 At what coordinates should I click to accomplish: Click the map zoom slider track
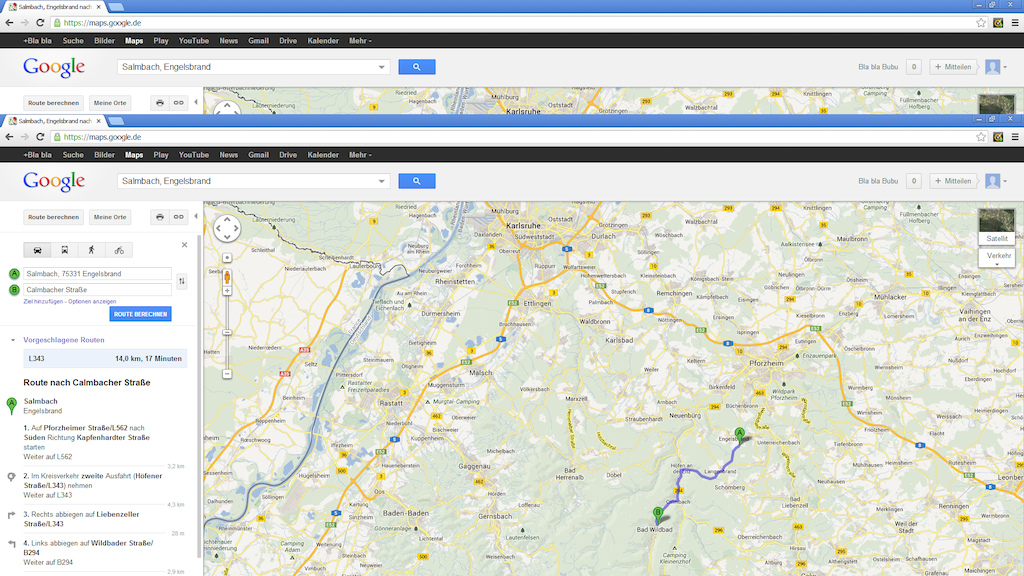[227, 333]
